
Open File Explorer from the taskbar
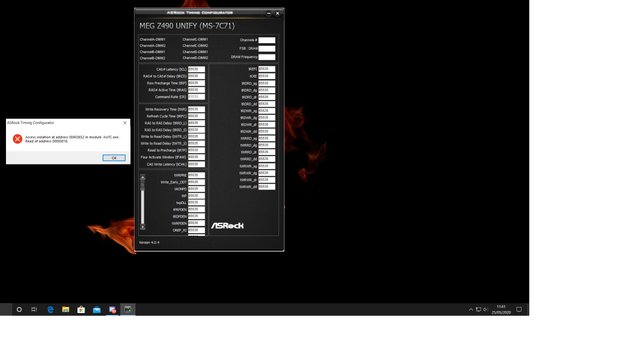click(x=65, y=309)
